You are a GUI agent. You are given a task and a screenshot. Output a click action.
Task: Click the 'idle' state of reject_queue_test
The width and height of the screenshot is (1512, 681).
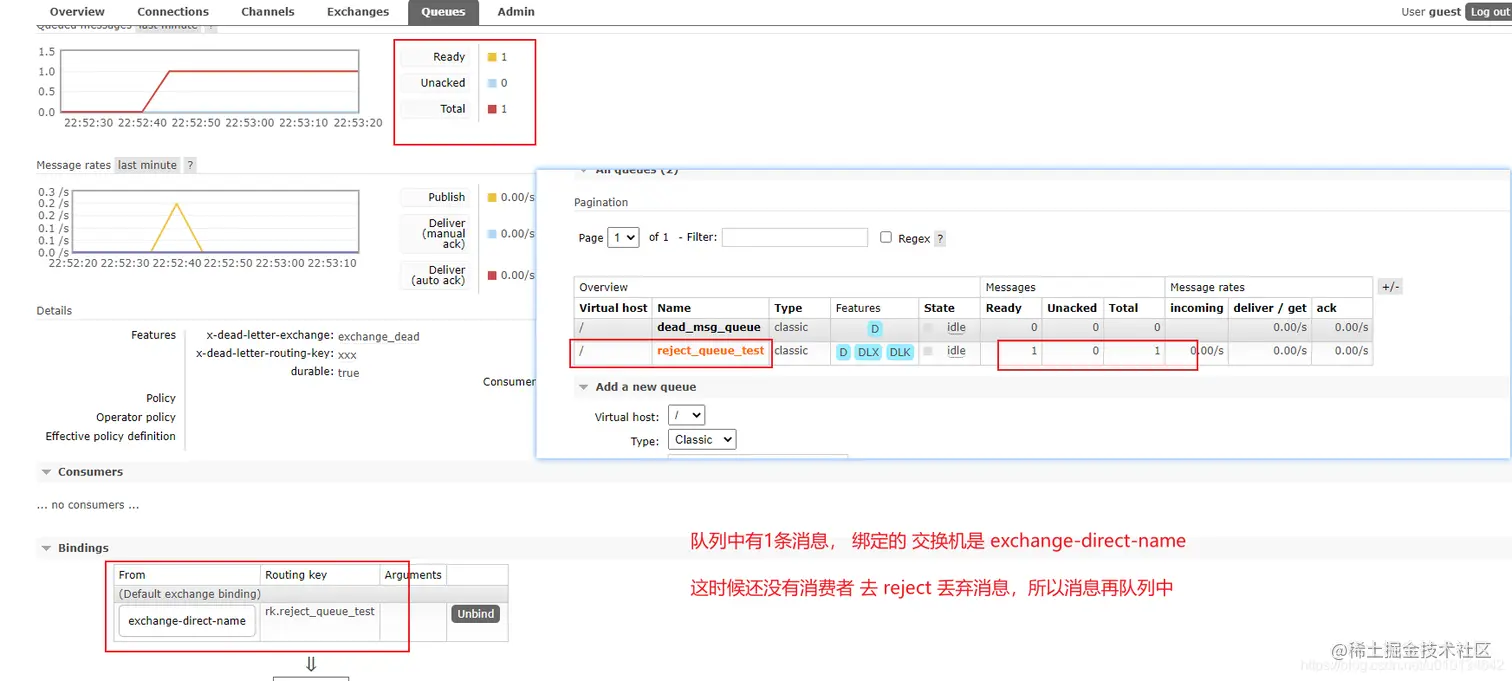point(956,351)
